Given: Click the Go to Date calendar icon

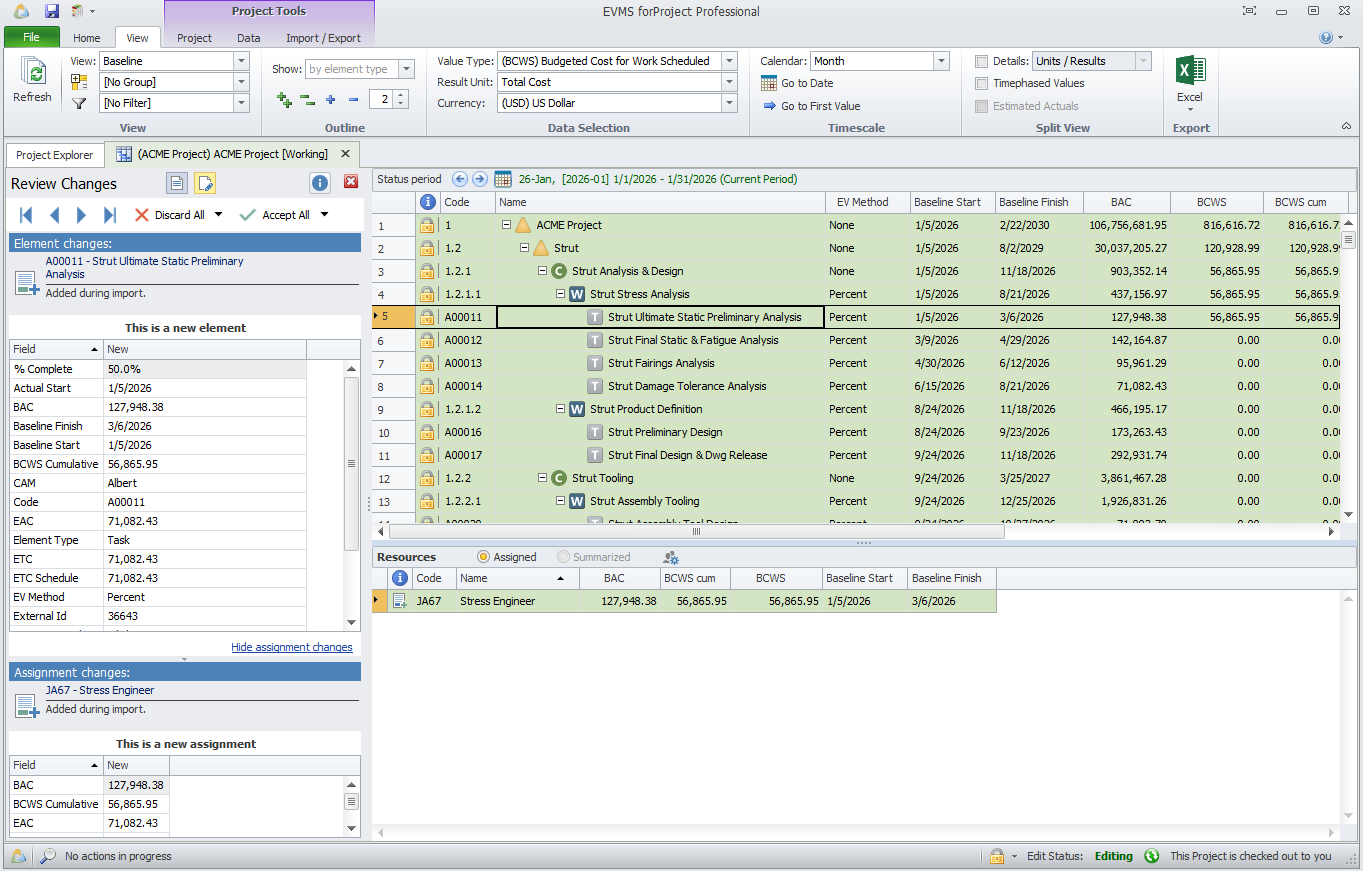Looking at the screenshot, I should click(x=769, y=83).
